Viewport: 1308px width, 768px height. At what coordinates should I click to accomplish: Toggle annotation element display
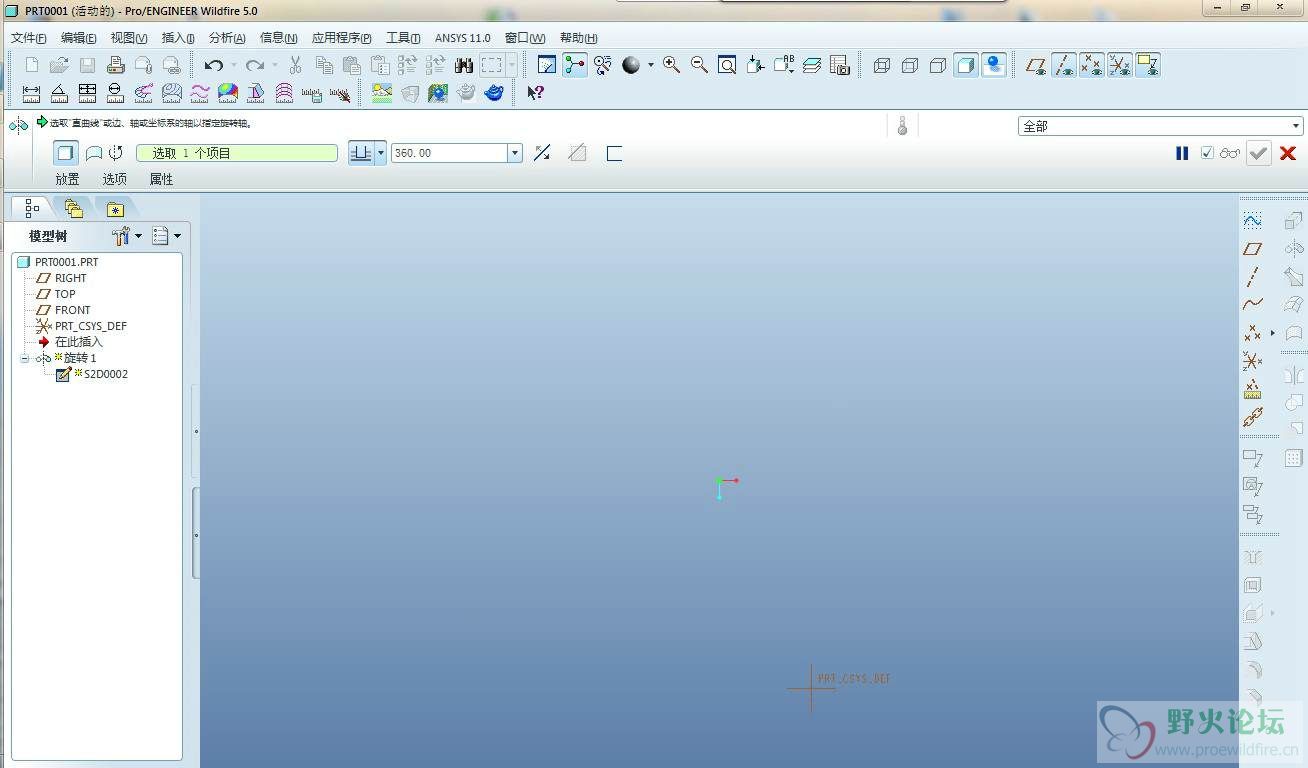point(1148,66)
